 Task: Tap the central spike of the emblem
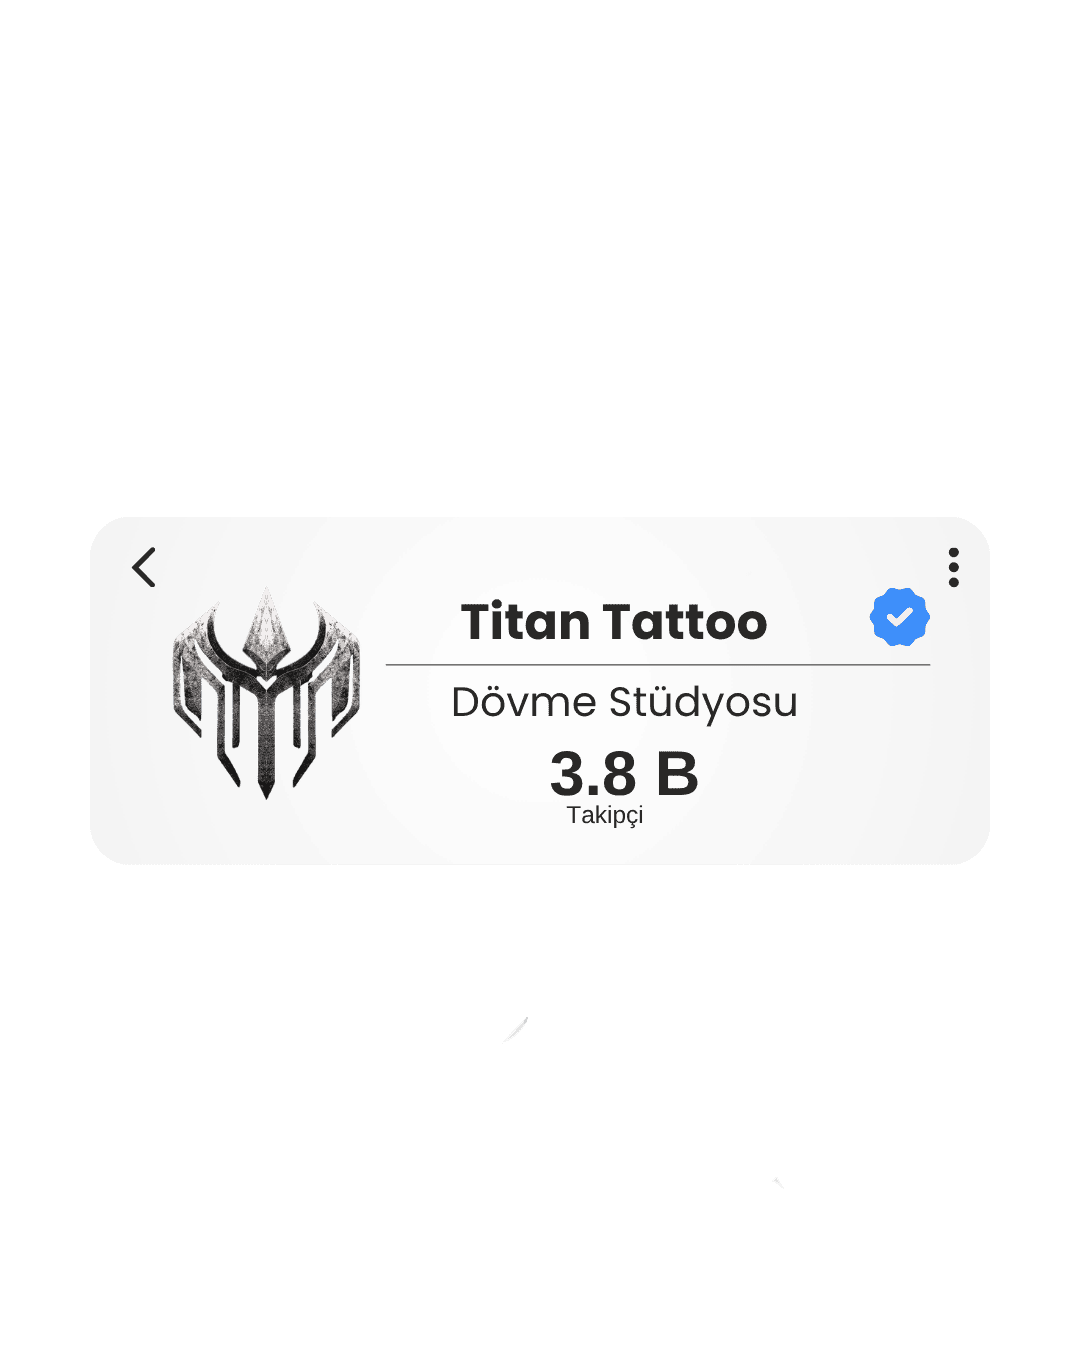tap(266, 630)
